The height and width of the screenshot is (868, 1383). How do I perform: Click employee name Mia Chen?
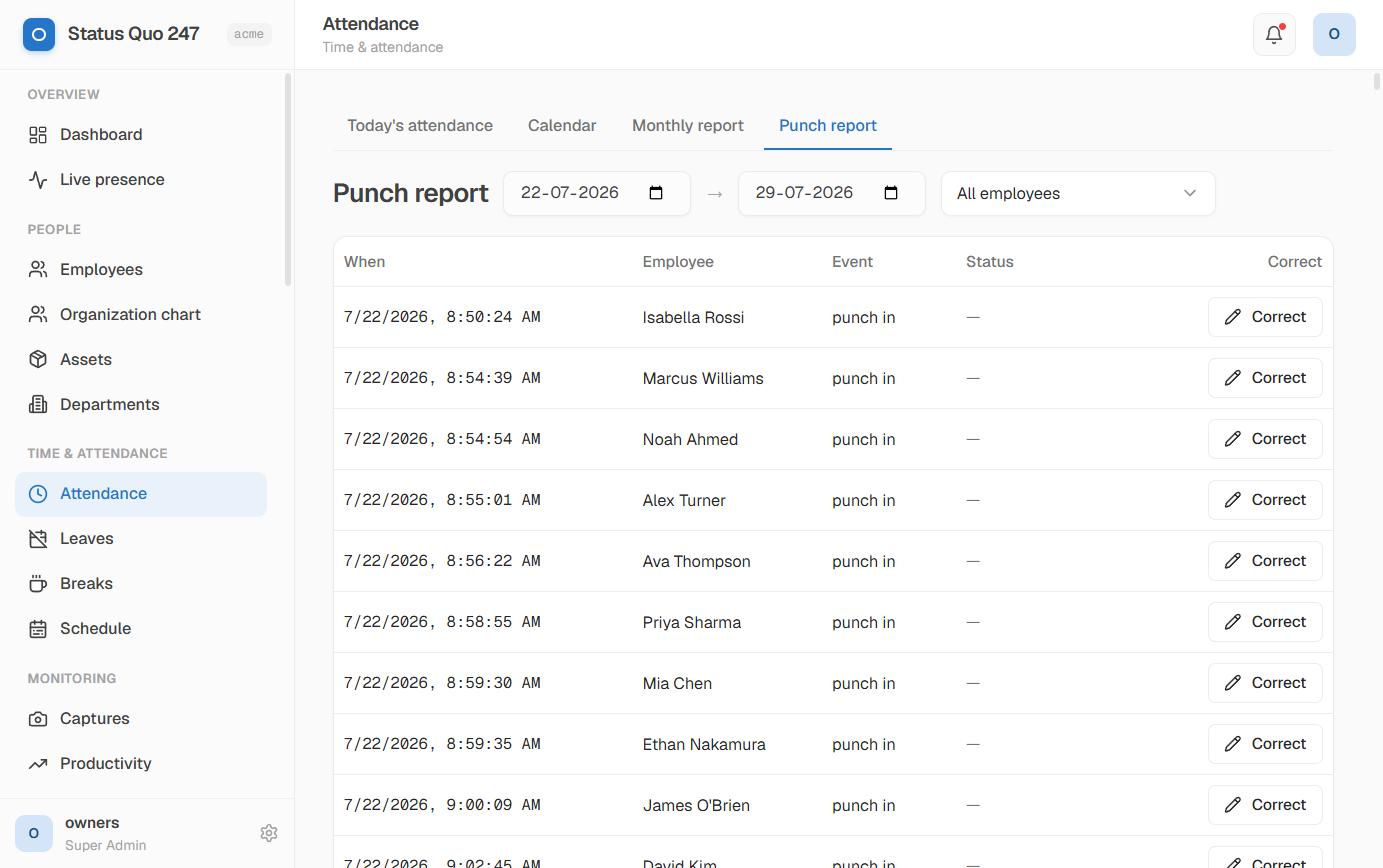(677, 683)
